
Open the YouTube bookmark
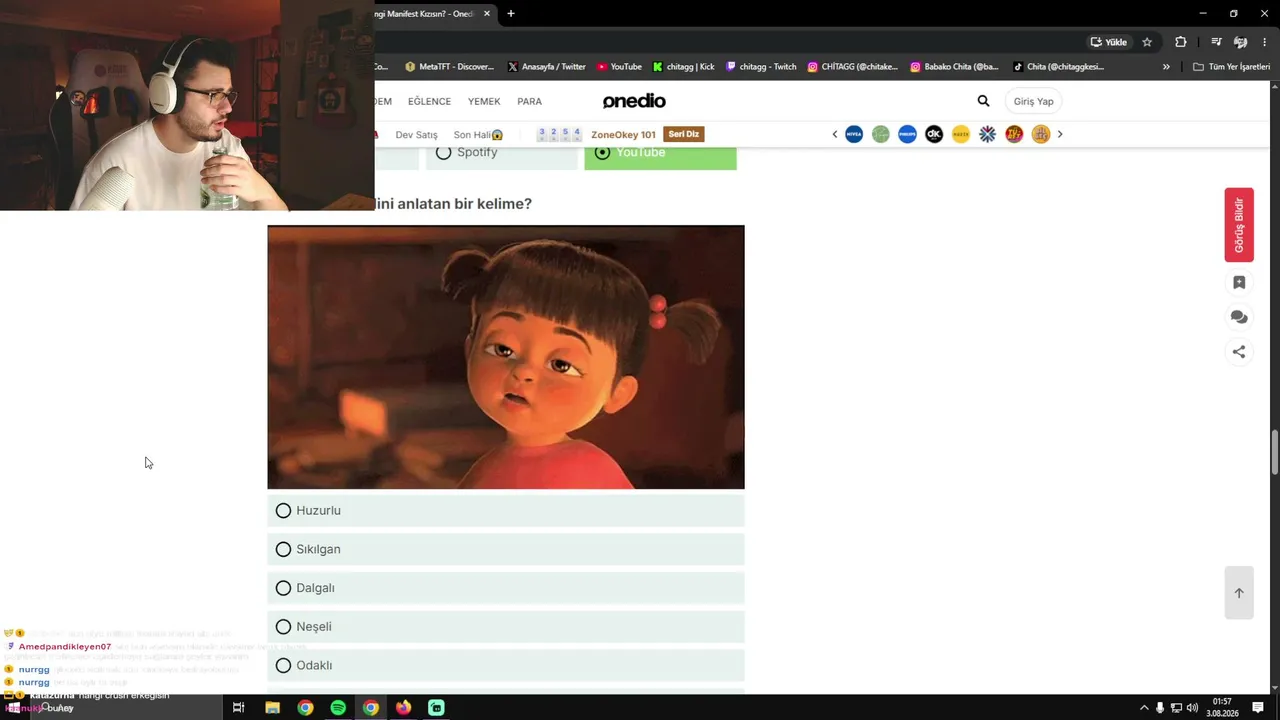[x=619, y=67]
